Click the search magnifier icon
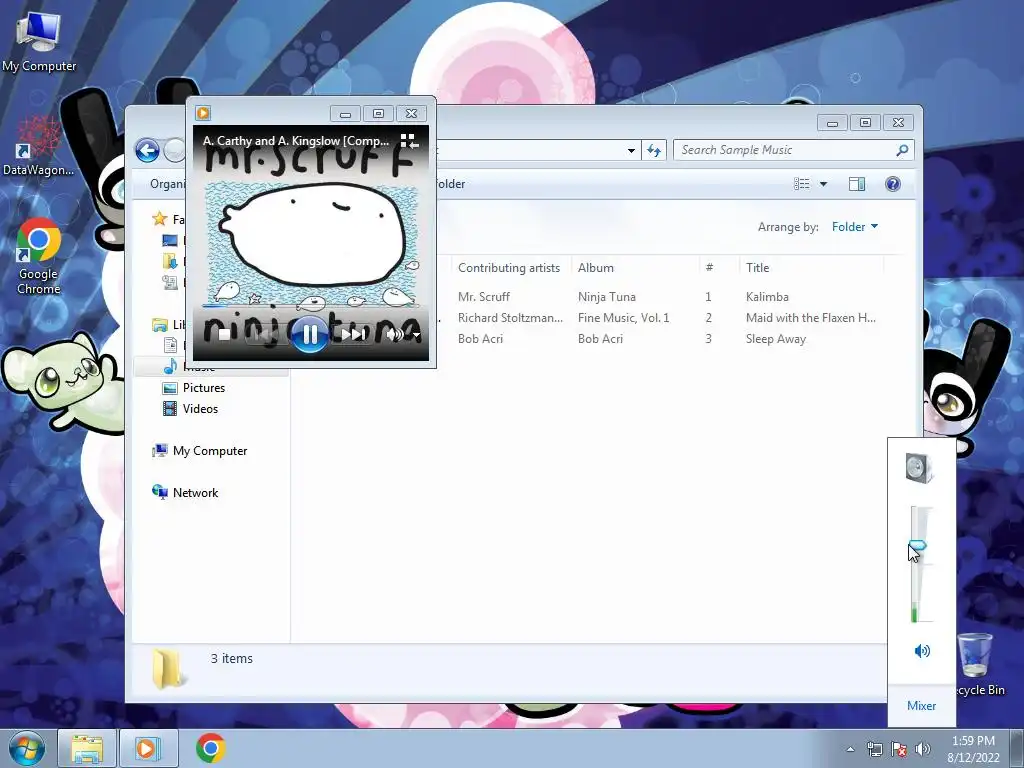 tap(902, 150)
